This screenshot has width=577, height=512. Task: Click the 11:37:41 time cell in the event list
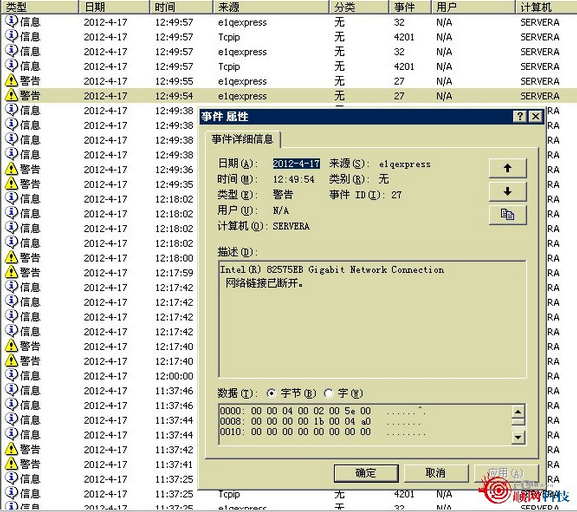pos(174,464)
